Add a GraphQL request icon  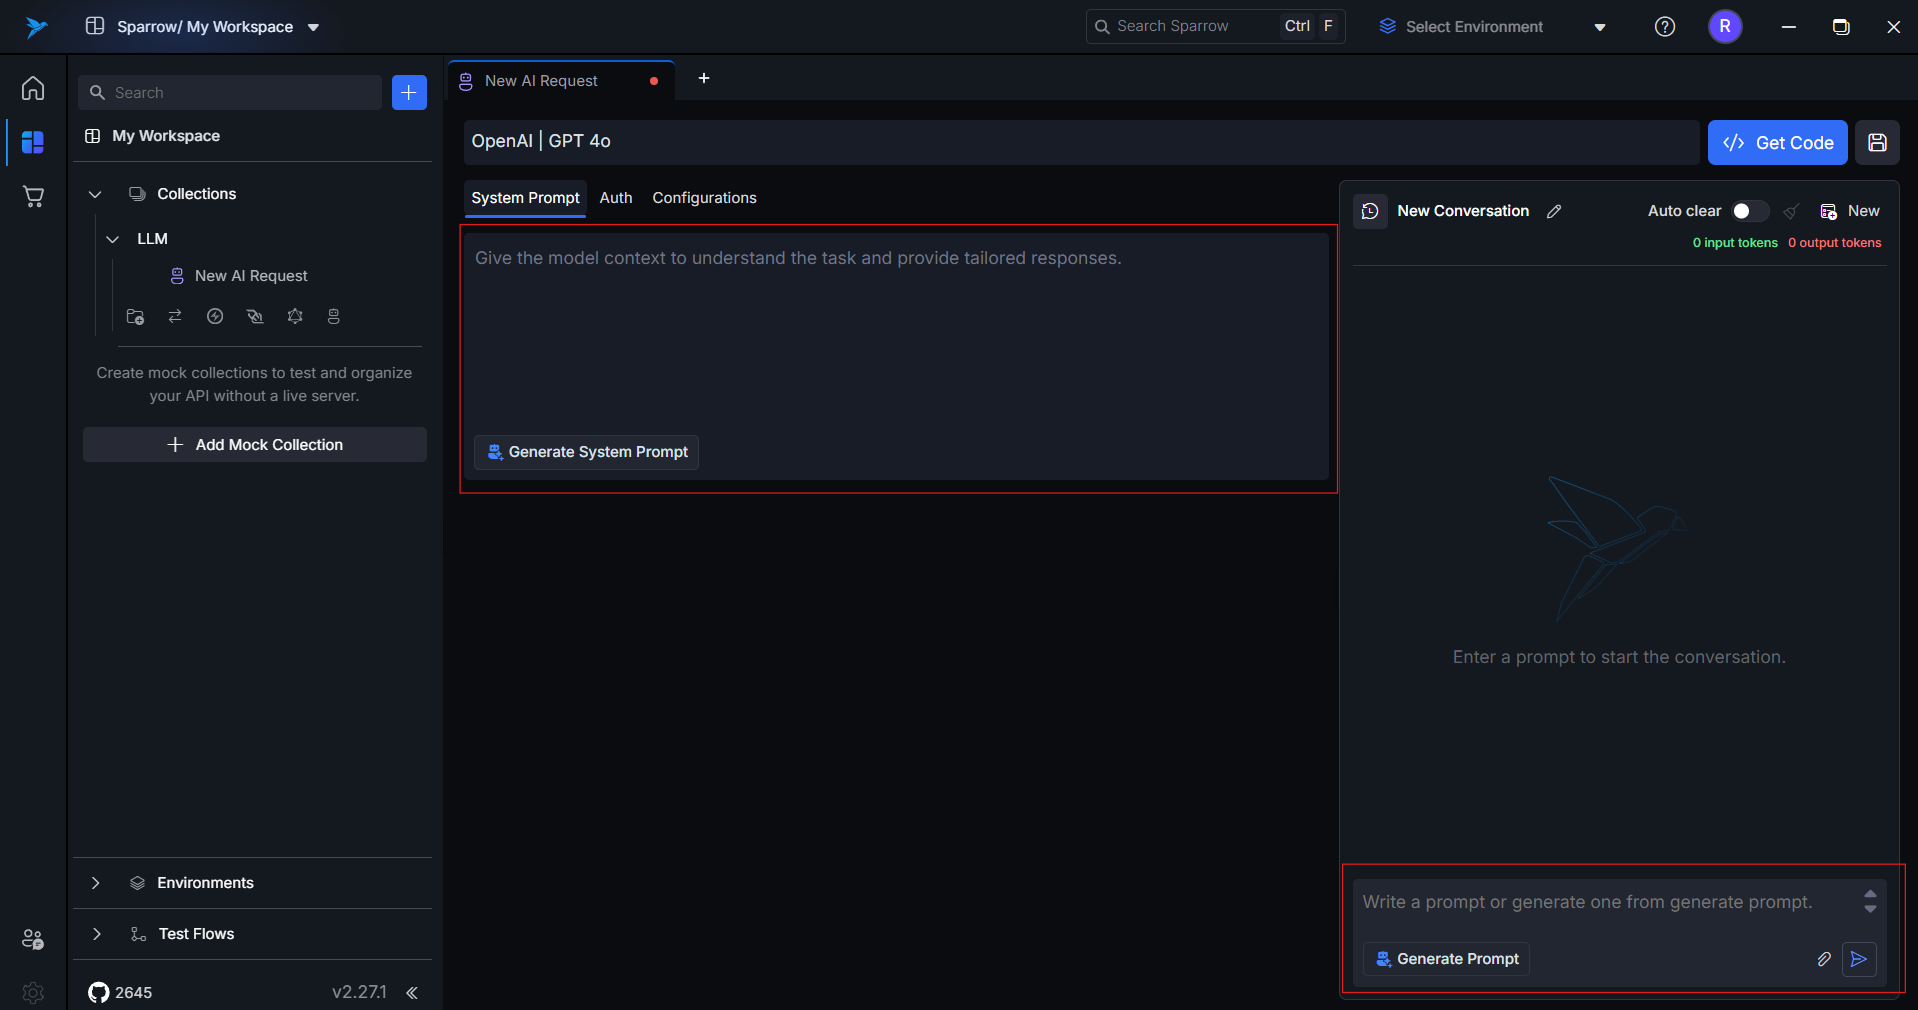(295, 316)
